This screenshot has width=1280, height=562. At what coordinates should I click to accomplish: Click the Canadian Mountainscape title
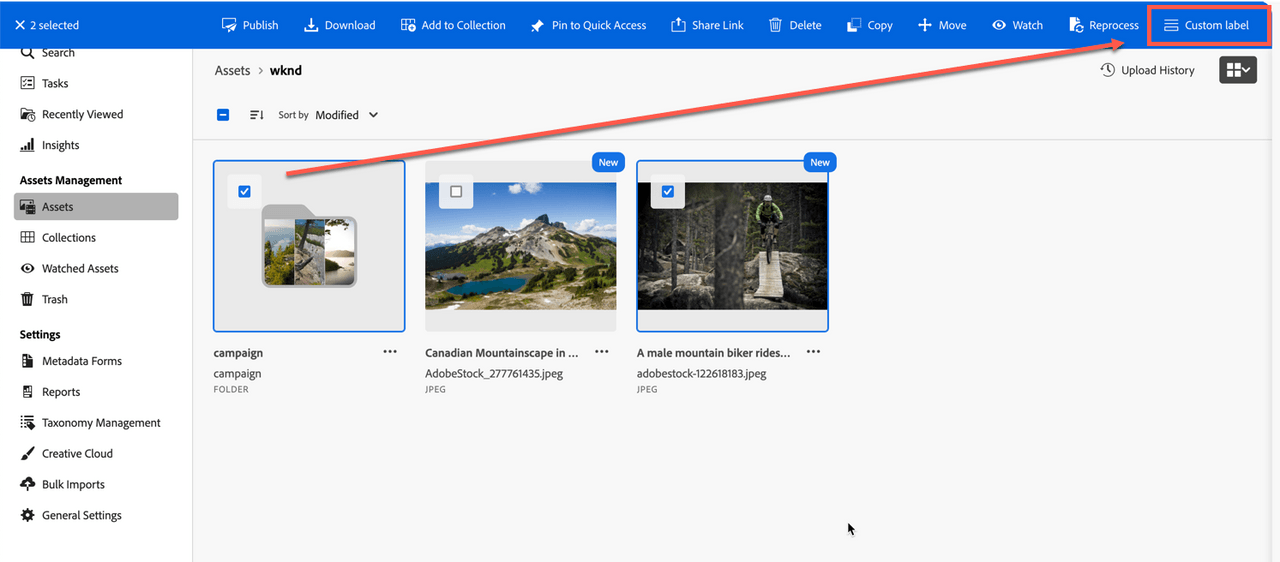[x=502, y=353]
